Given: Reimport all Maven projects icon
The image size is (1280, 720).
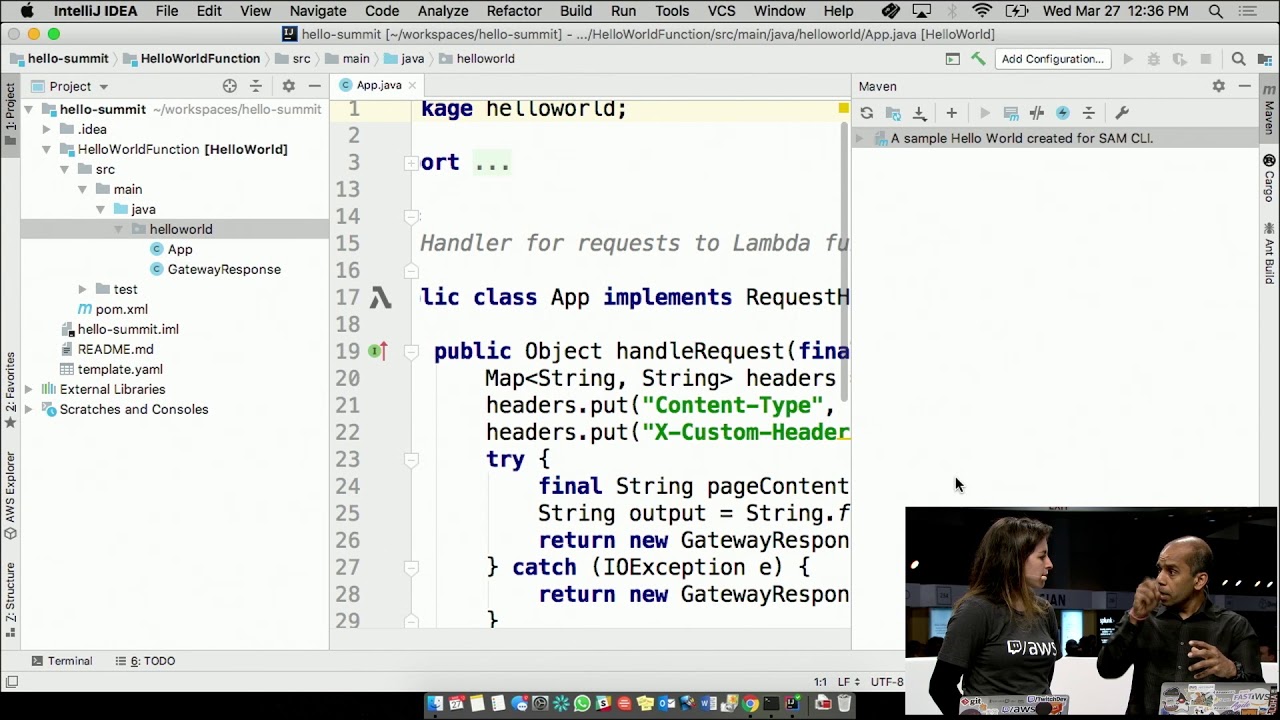Looking at the screenshot, I should 867,113.
